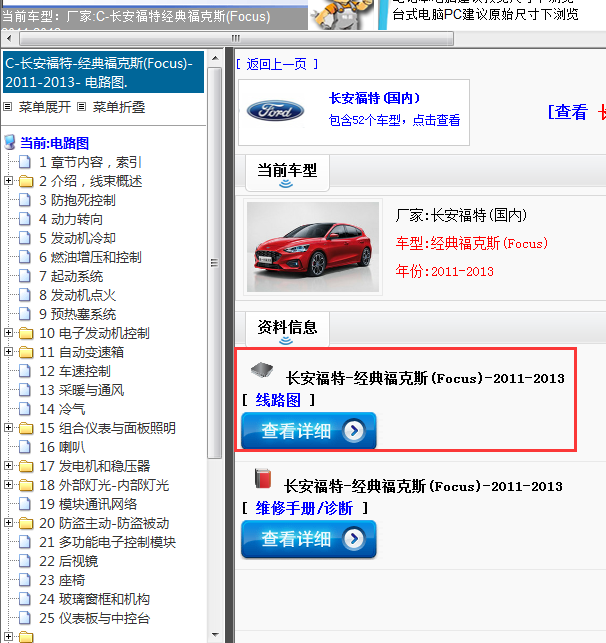Select 菜单展开 to expand the menu
The image size is (606, 643).
(45, 107)
